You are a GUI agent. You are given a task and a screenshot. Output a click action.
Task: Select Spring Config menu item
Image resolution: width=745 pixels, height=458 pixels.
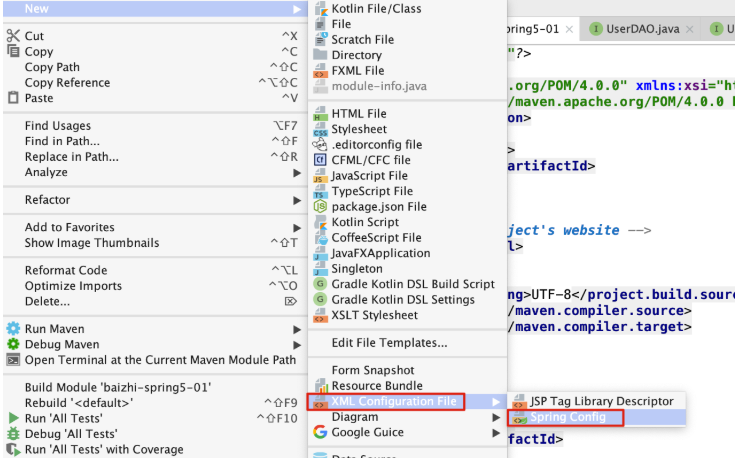pyautogui.click(x=597, y=417)
